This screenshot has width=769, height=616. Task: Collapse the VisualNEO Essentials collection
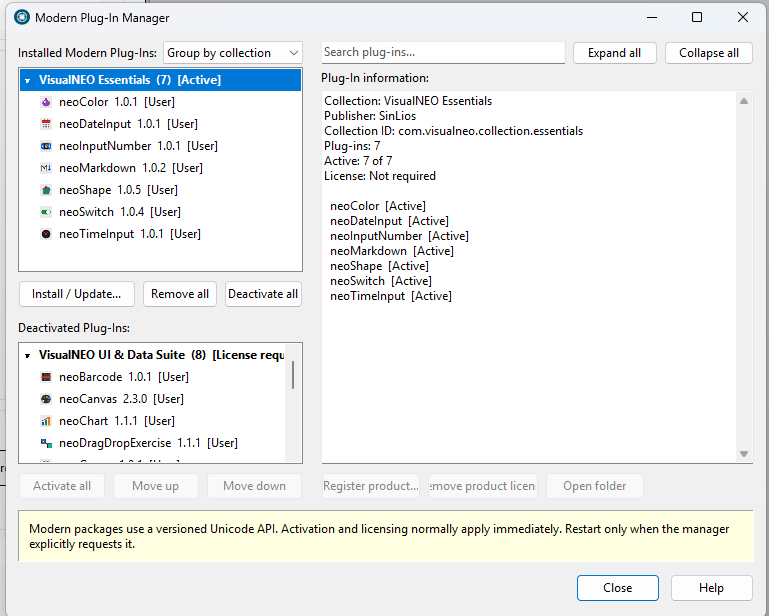[x=27, y=80]
